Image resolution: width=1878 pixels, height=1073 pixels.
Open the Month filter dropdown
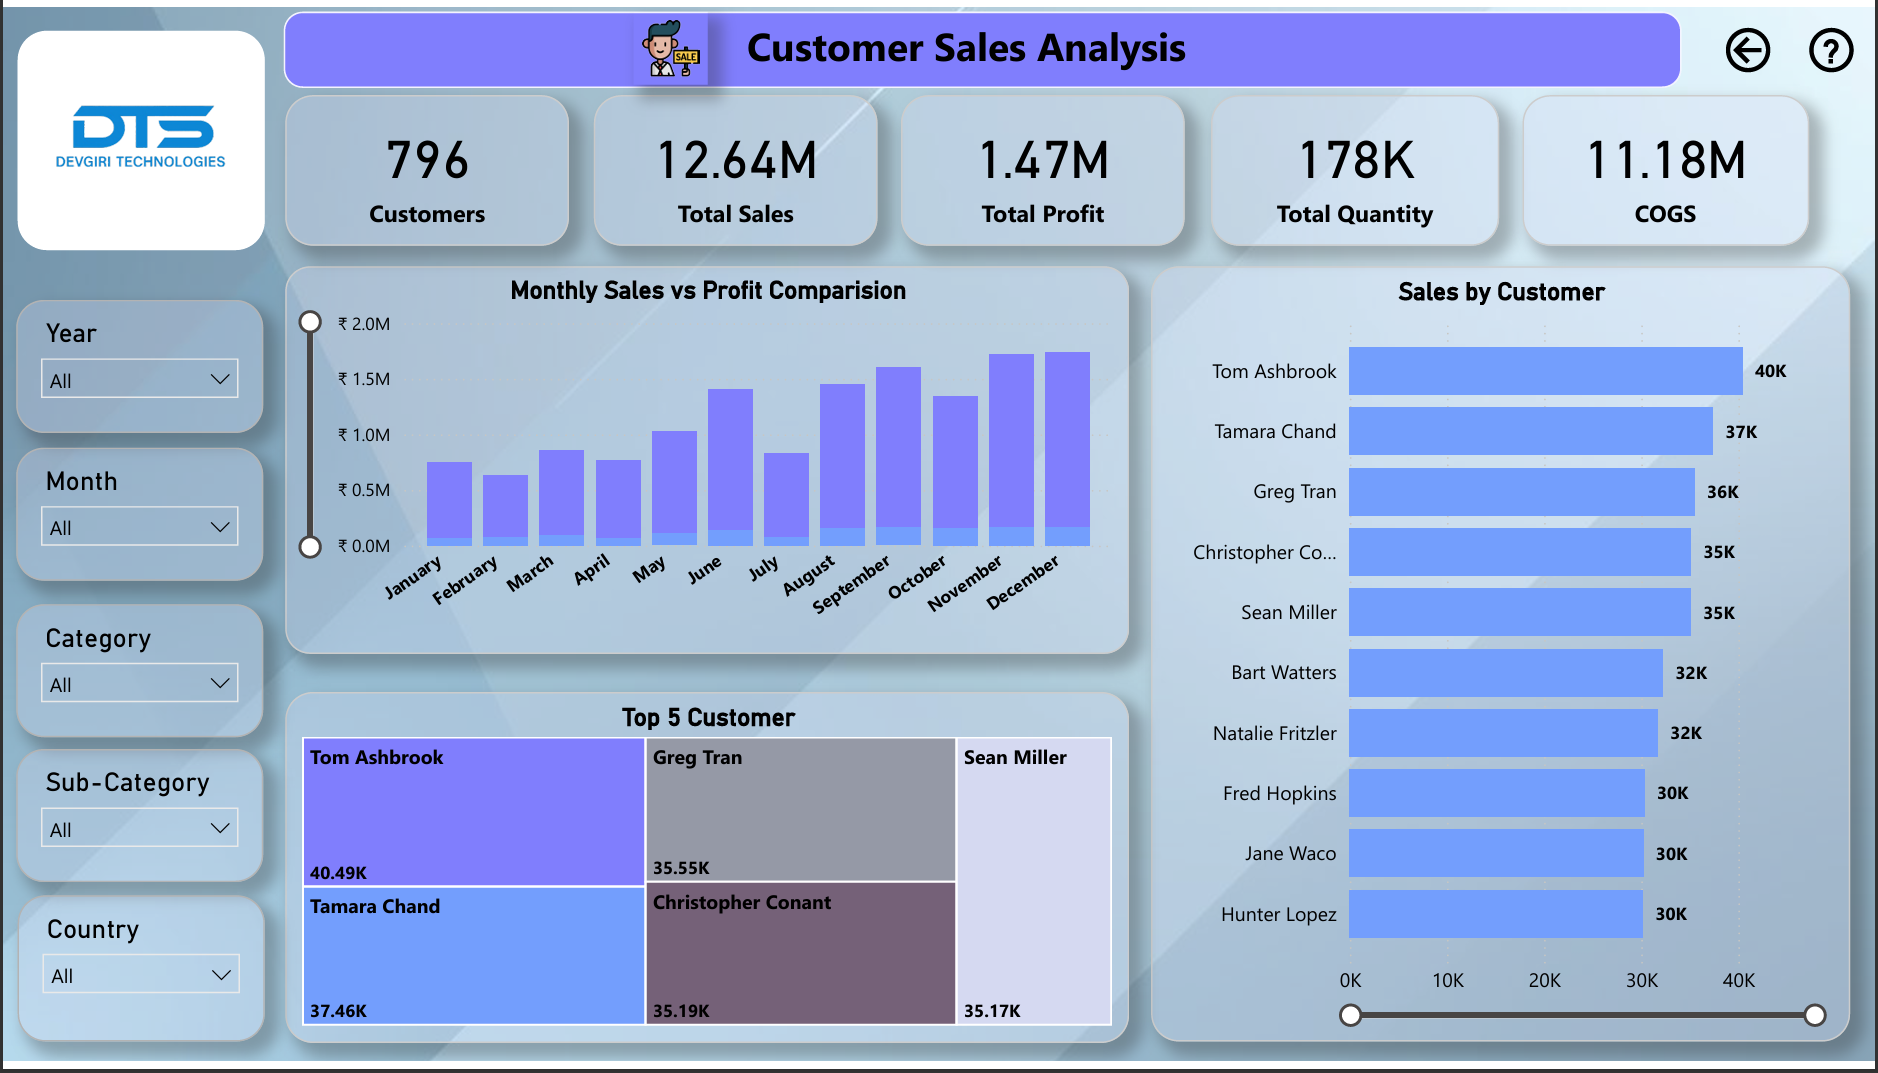(x=140, y=527)
